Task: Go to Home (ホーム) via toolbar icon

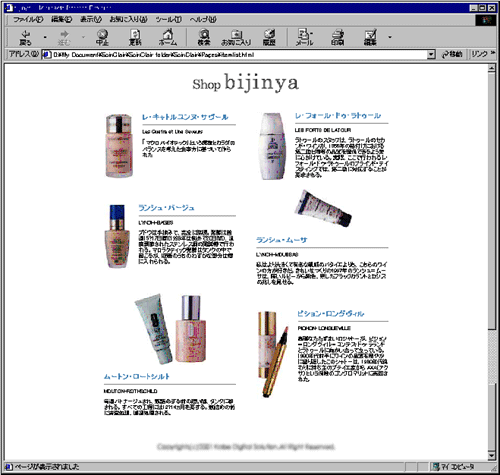Action: pos(168,38)
